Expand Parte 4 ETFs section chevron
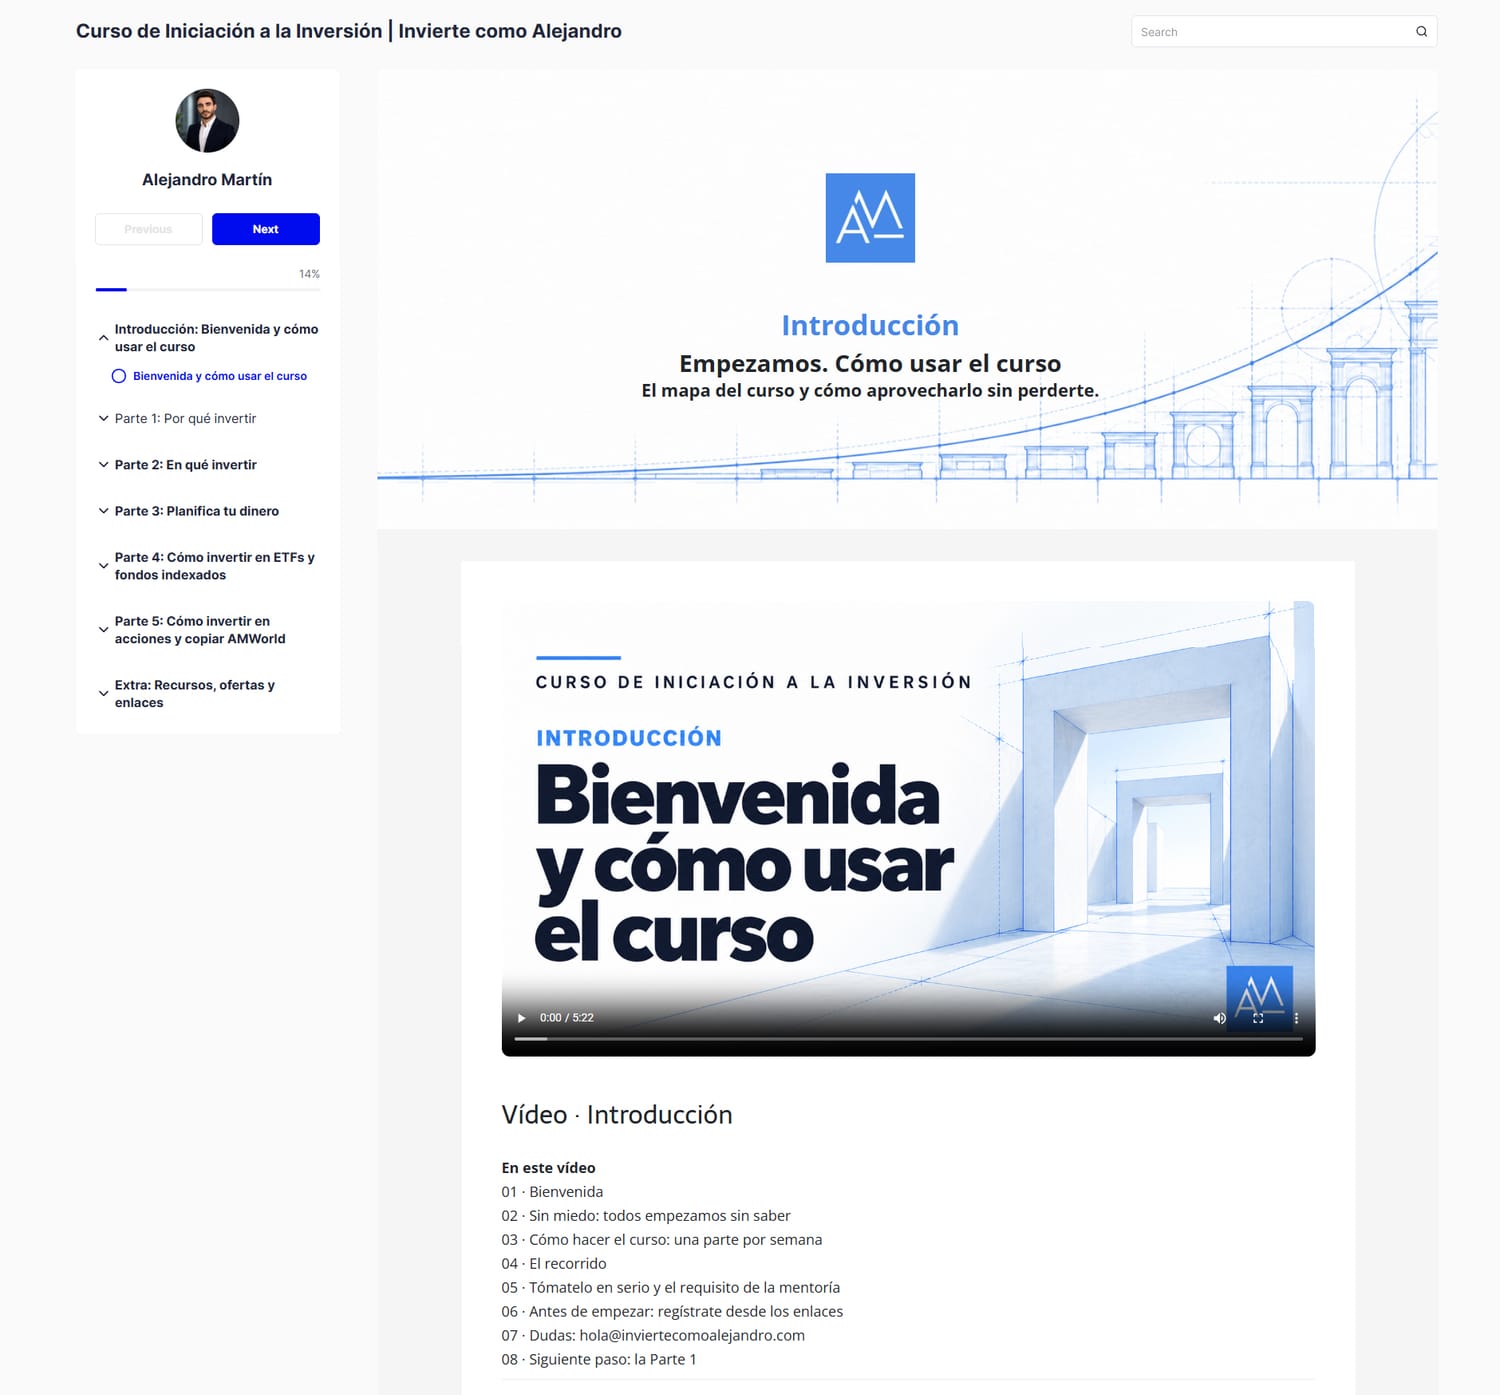 pos(103,566)
